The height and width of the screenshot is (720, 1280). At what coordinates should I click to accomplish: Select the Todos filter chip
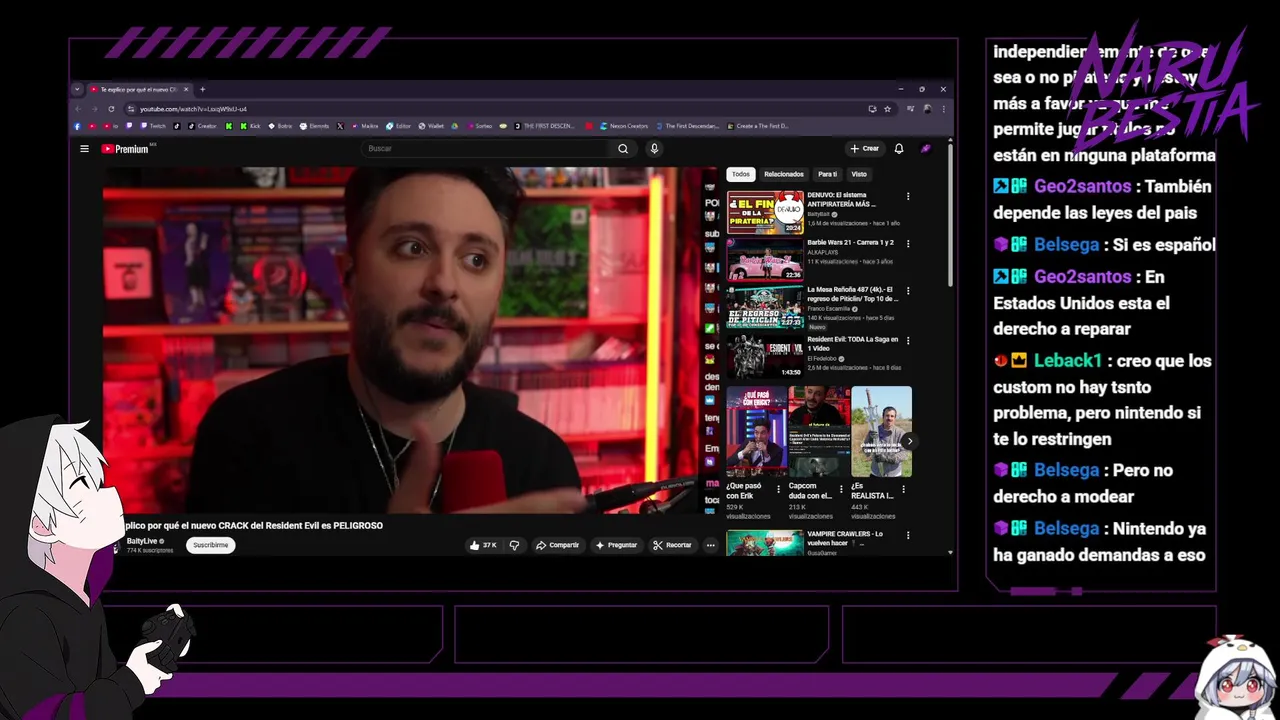pyautogui.click(x=740, y=174)
